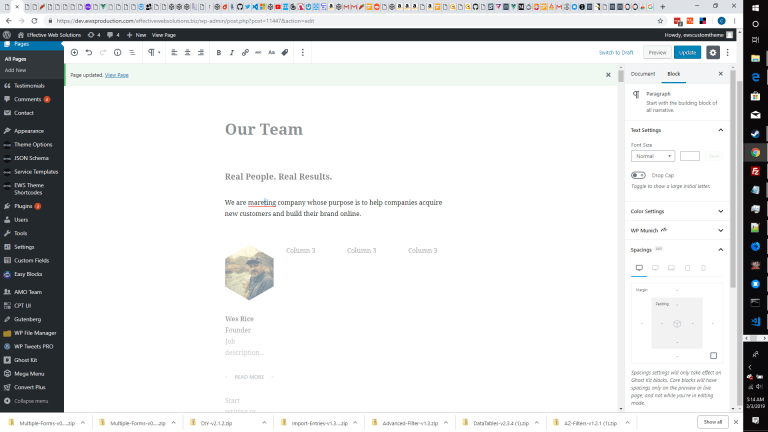Open options for DataTables-v2.3.4 download
The image size is (768, 432).
pos(537,423)
